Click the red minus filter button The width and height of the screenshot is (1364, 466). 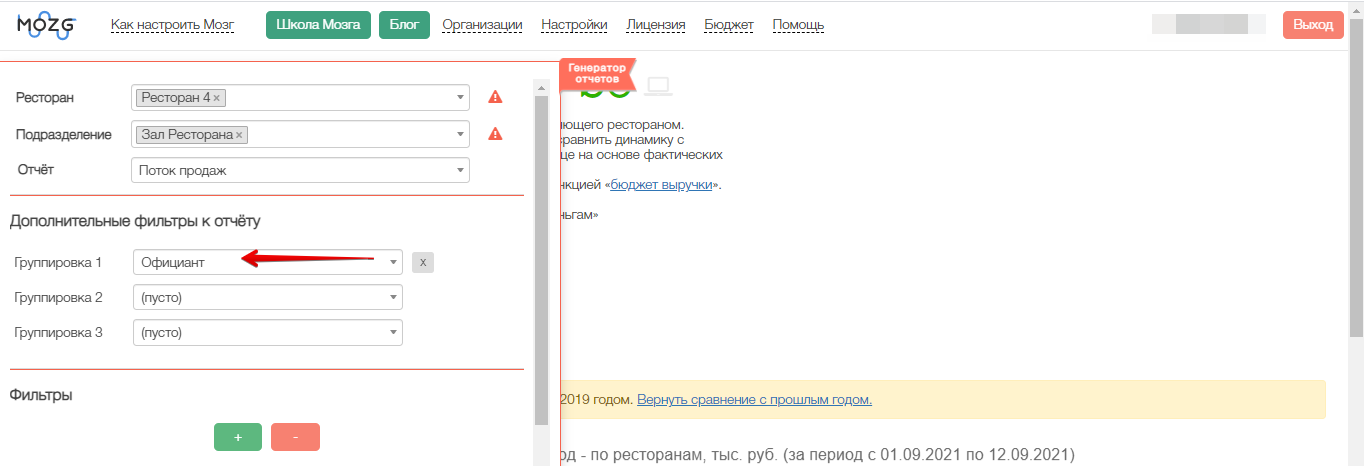(x=295, y=438)
